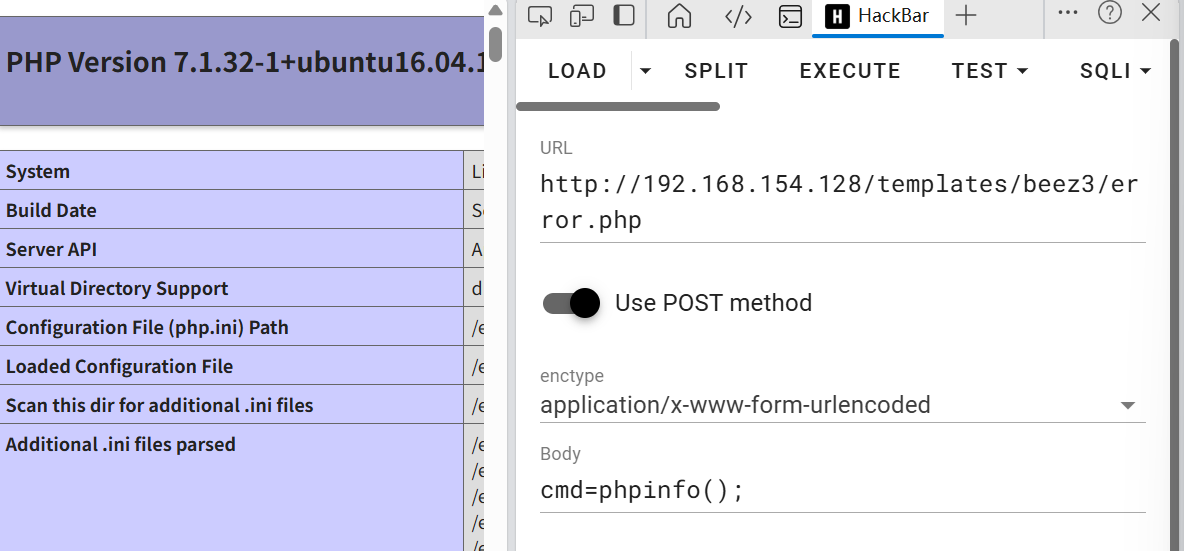Click Scan this dir for additional label
The height and width of the screenshot is (551, 1184).
coord(159,406)
